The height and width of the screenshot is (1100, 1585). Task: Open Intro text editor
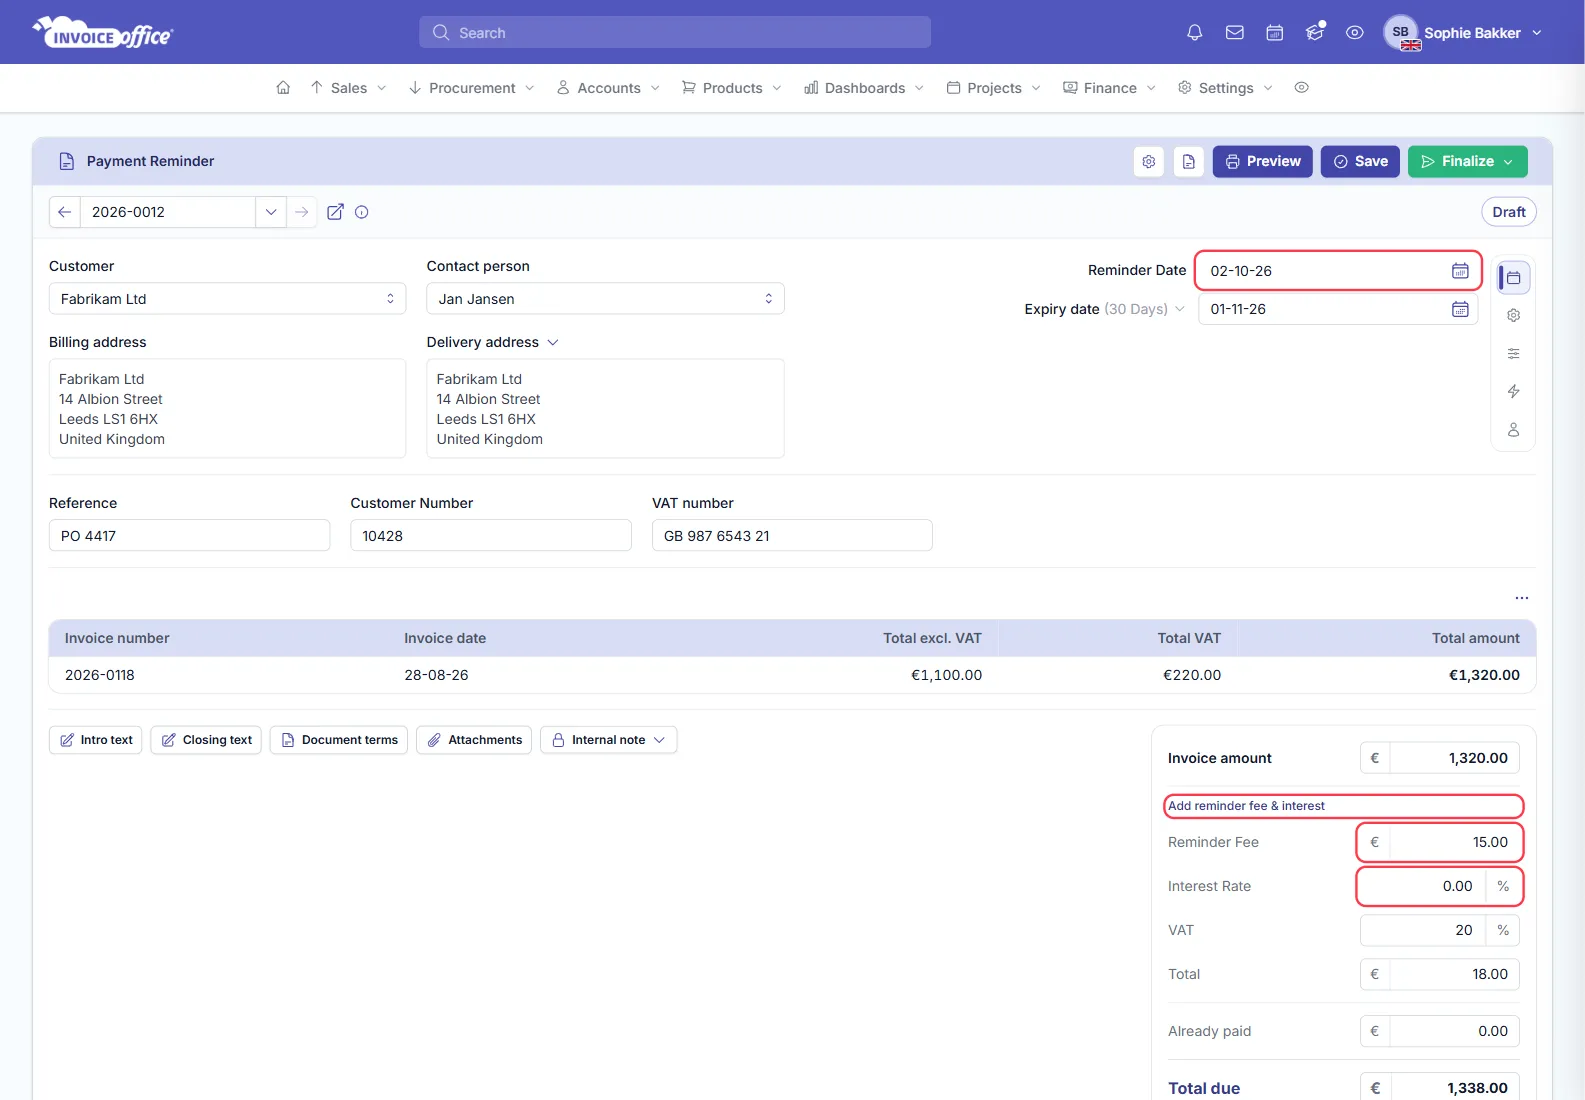click(x=96, y=740)
